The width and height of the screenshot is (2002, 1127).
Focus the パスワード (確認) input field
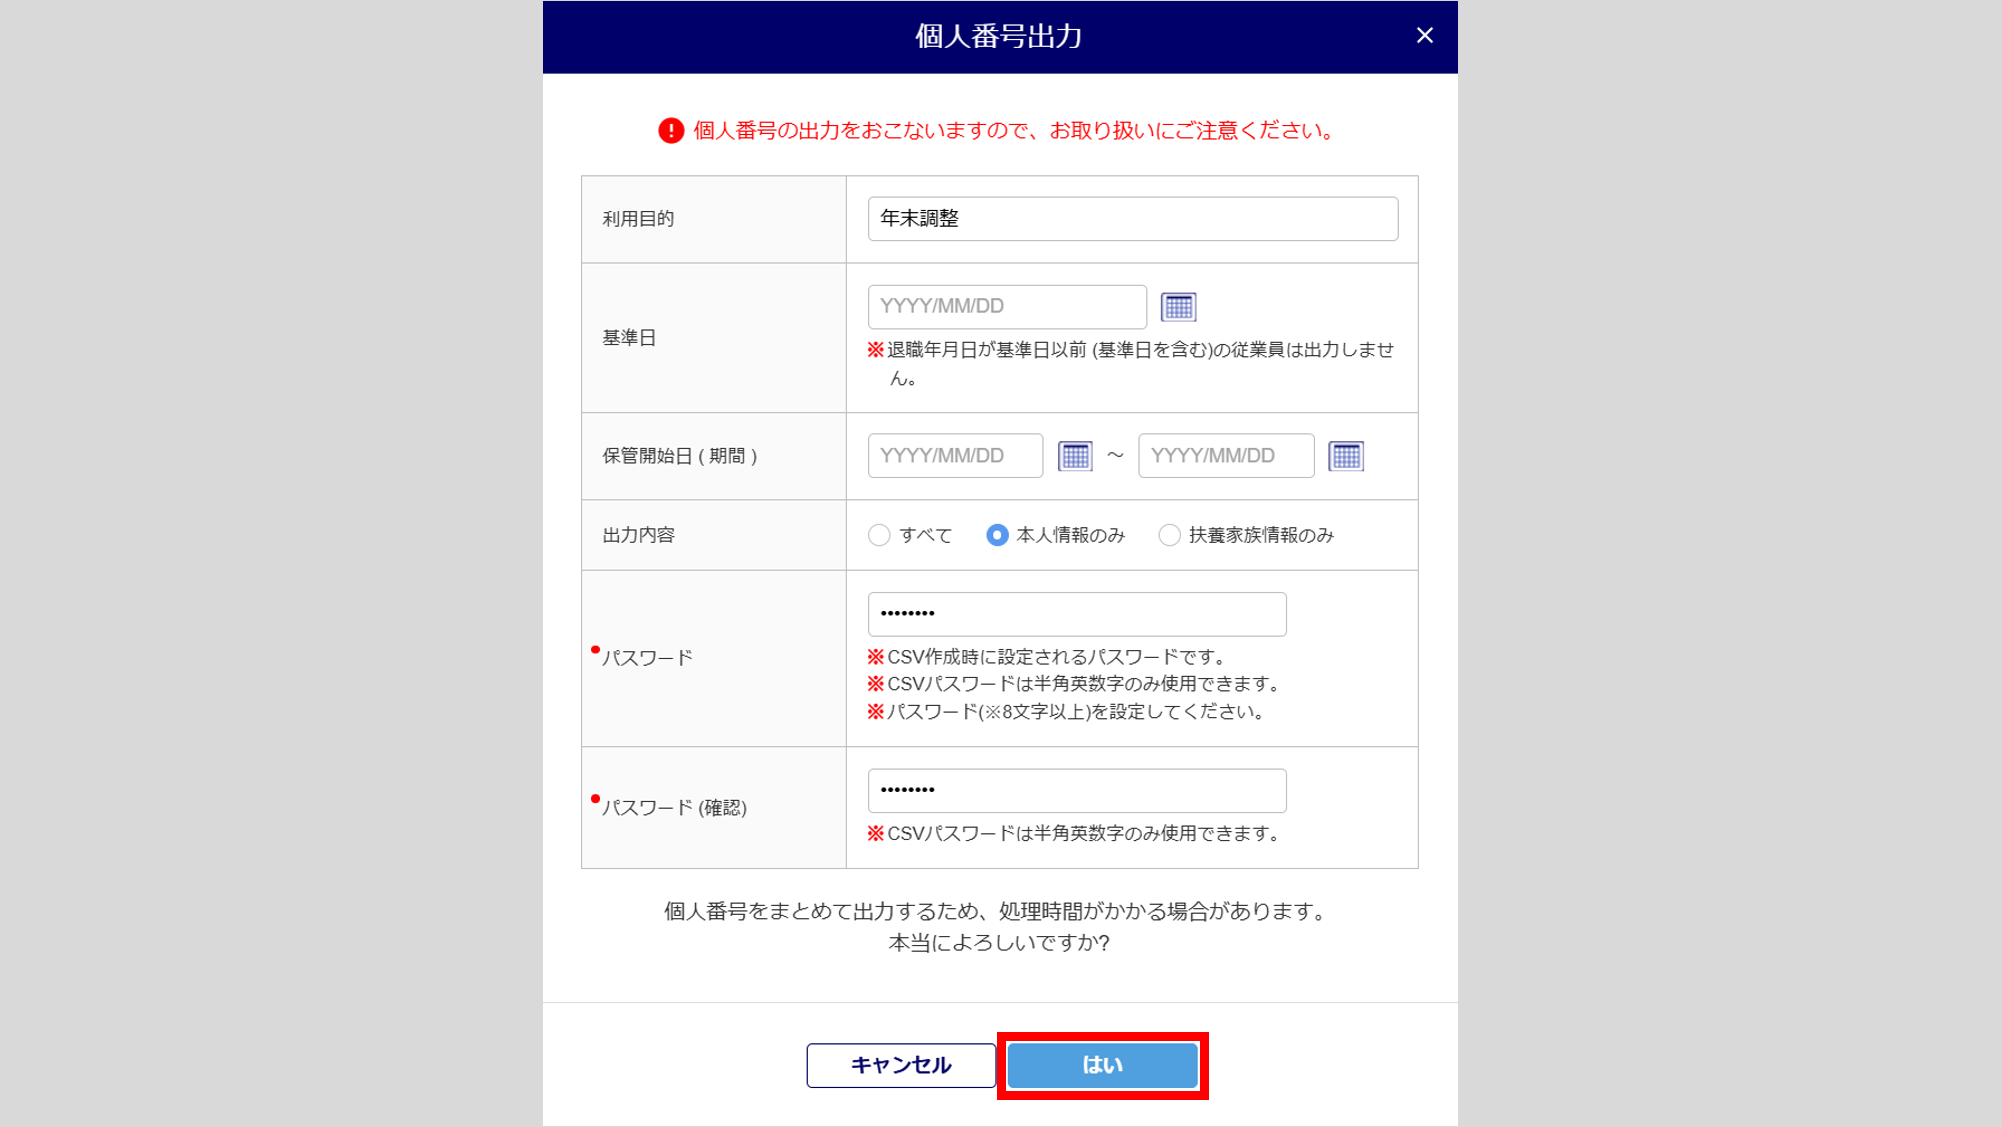click(x=1076, y=790)
